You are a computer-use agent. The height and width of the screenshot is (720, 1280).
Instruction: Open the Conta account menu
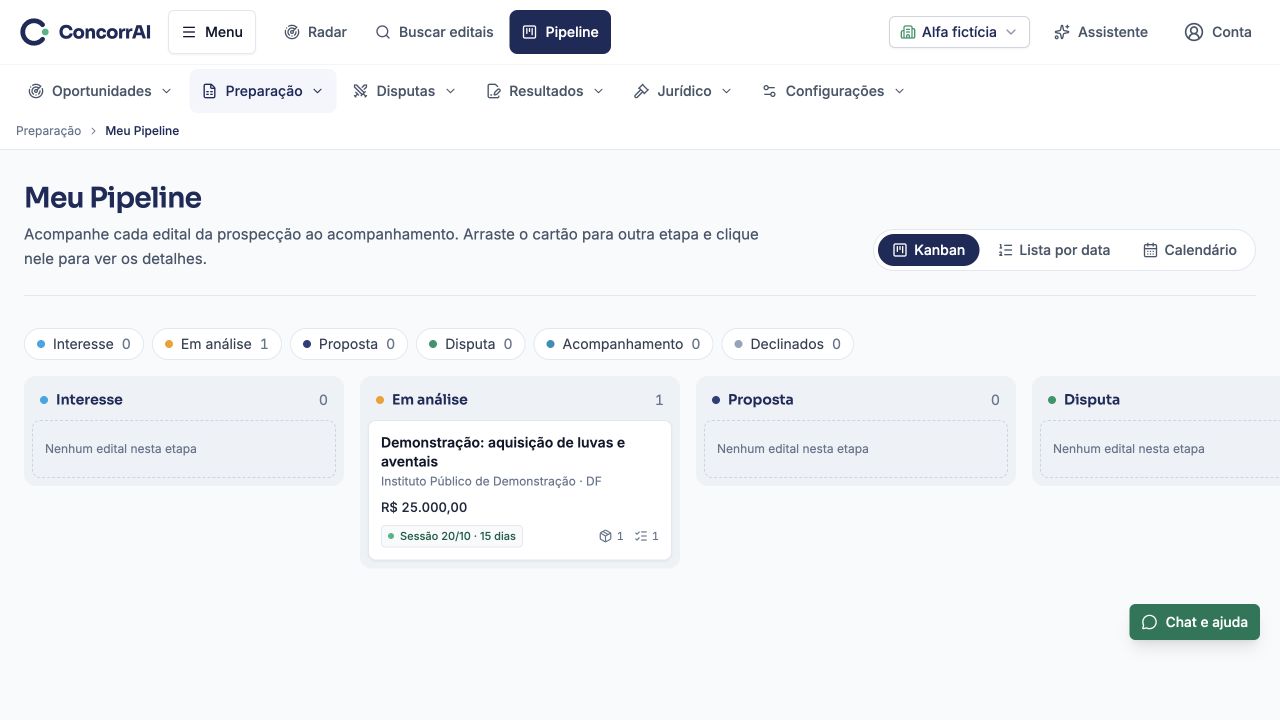[1218, 32]
